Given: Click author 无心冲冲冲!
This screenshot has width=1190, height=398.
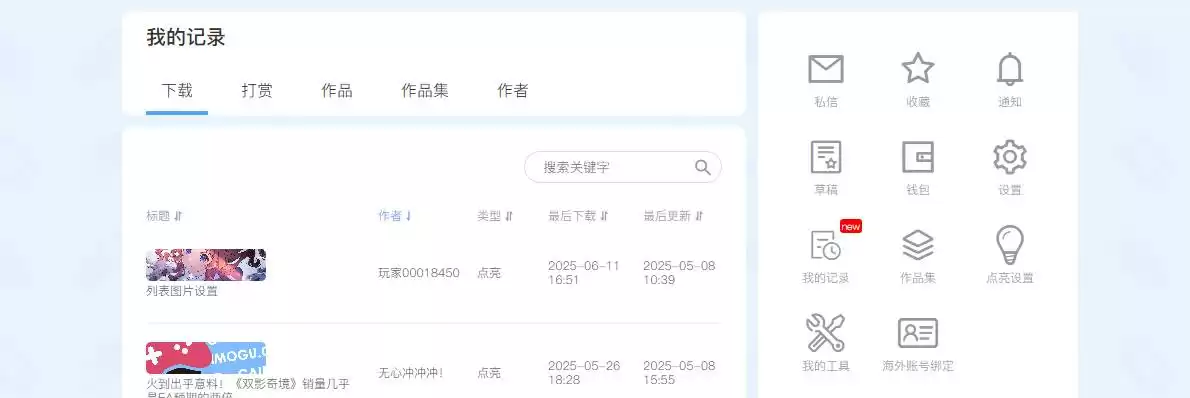Looking at the screenshot, I should [411, 373].
